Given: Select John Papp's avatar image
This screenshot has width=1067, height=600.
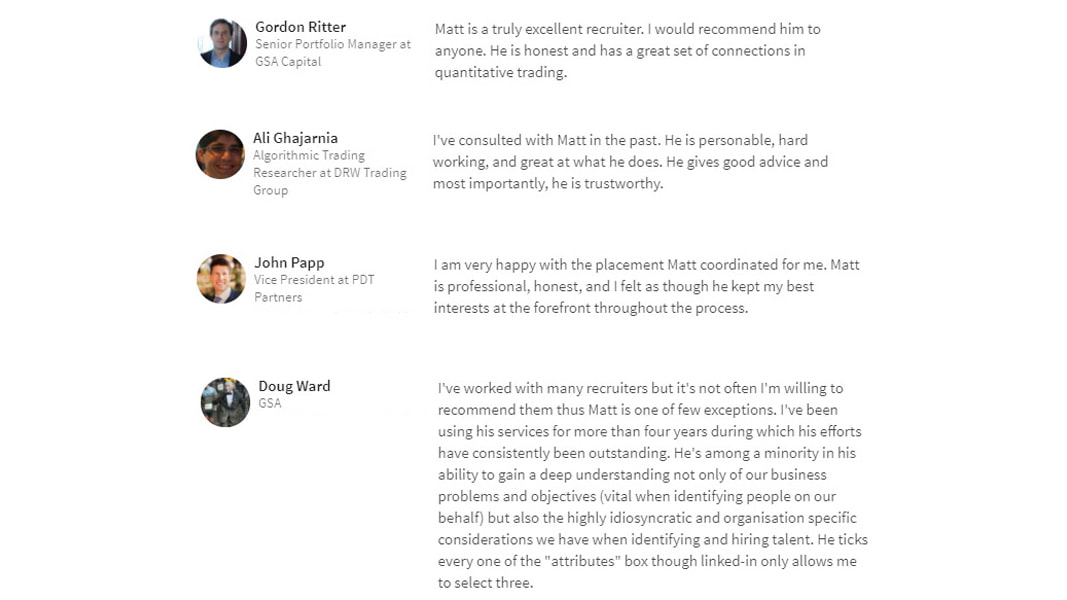Looking at the screenshot, I should [221, 279].
